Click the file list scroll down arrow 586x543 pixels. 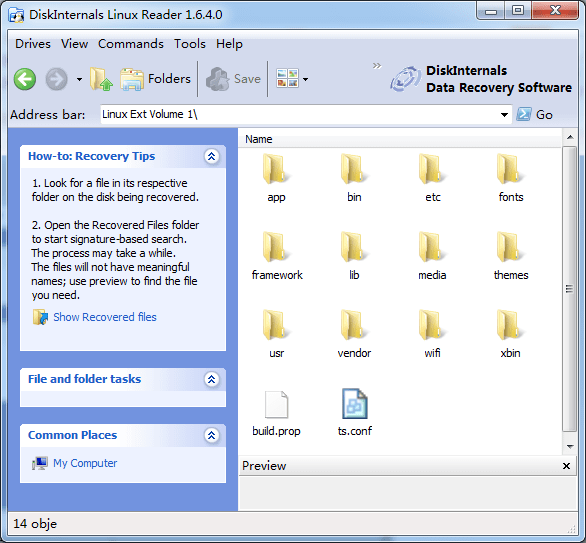570,446
